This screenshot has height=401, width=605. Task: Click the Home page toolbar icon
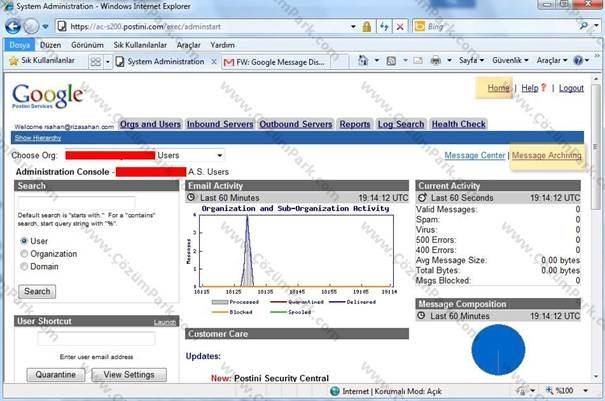point(363,61)
